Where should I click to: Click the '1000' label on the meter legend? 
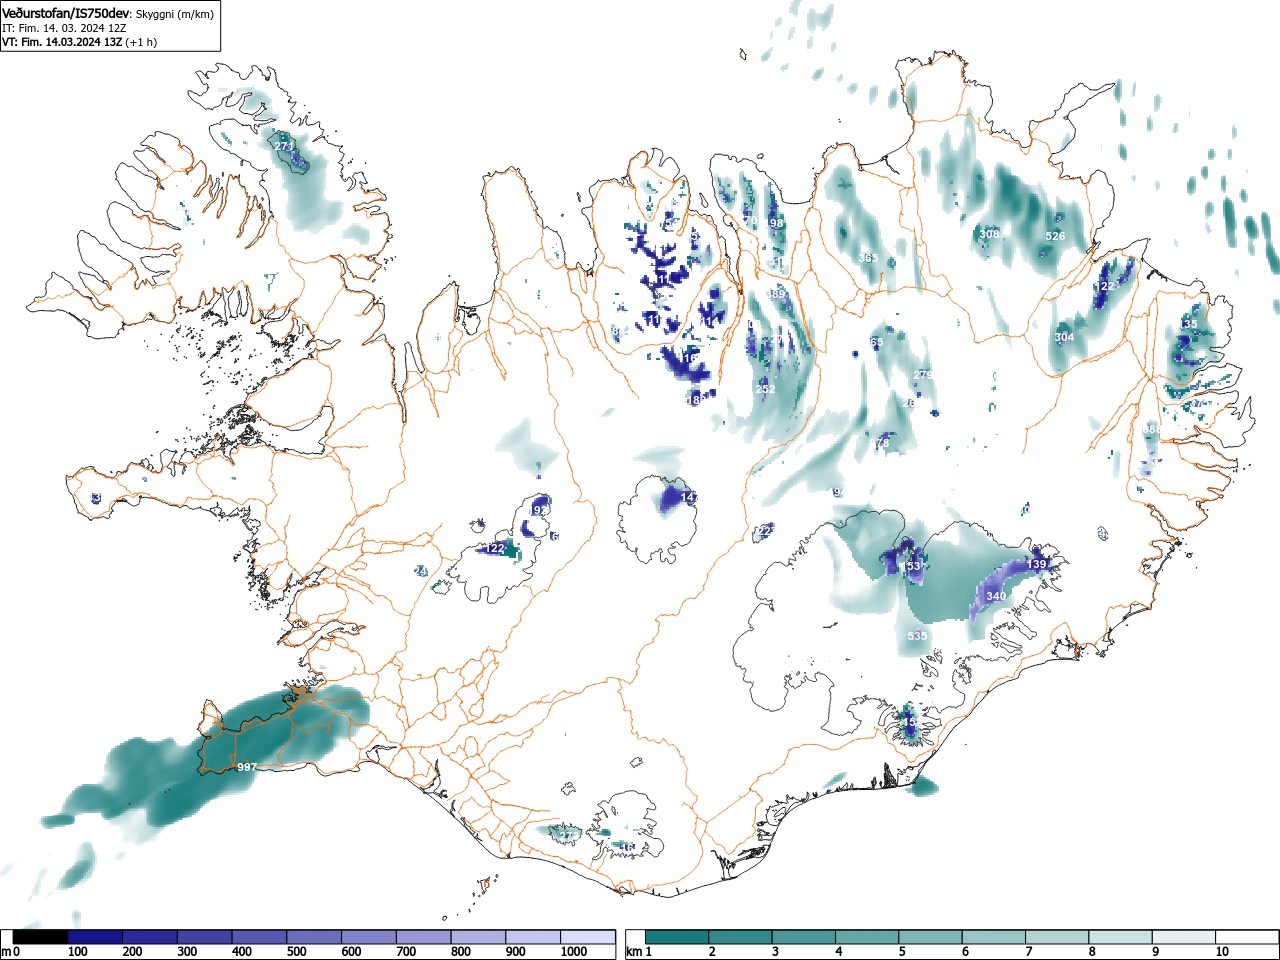[574, 952]
